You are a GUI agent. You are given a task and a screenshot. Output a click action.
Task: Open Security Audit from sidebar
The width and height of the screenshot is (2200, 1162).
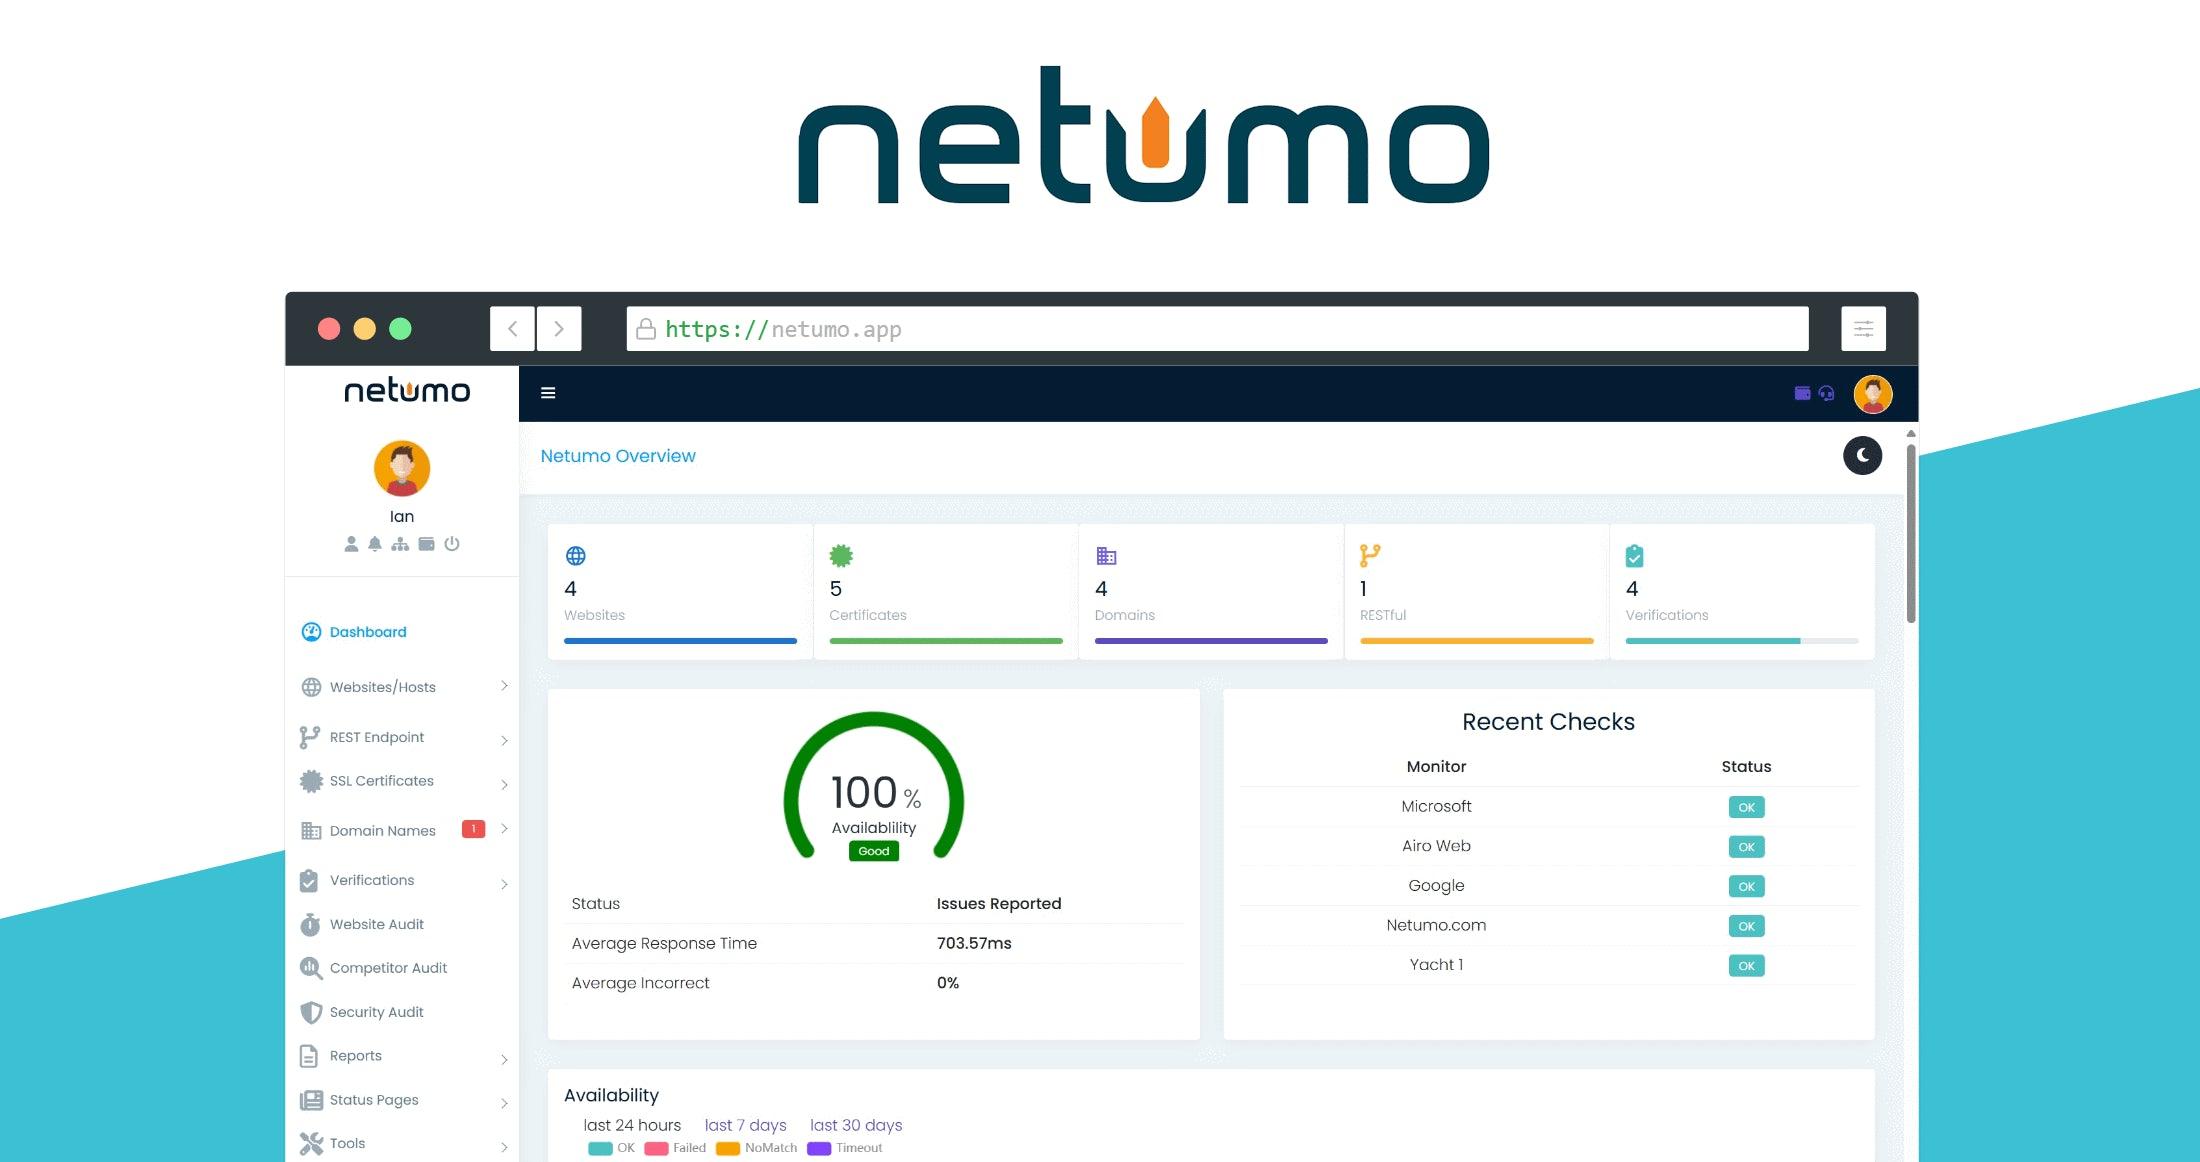tap(376, 1012)
